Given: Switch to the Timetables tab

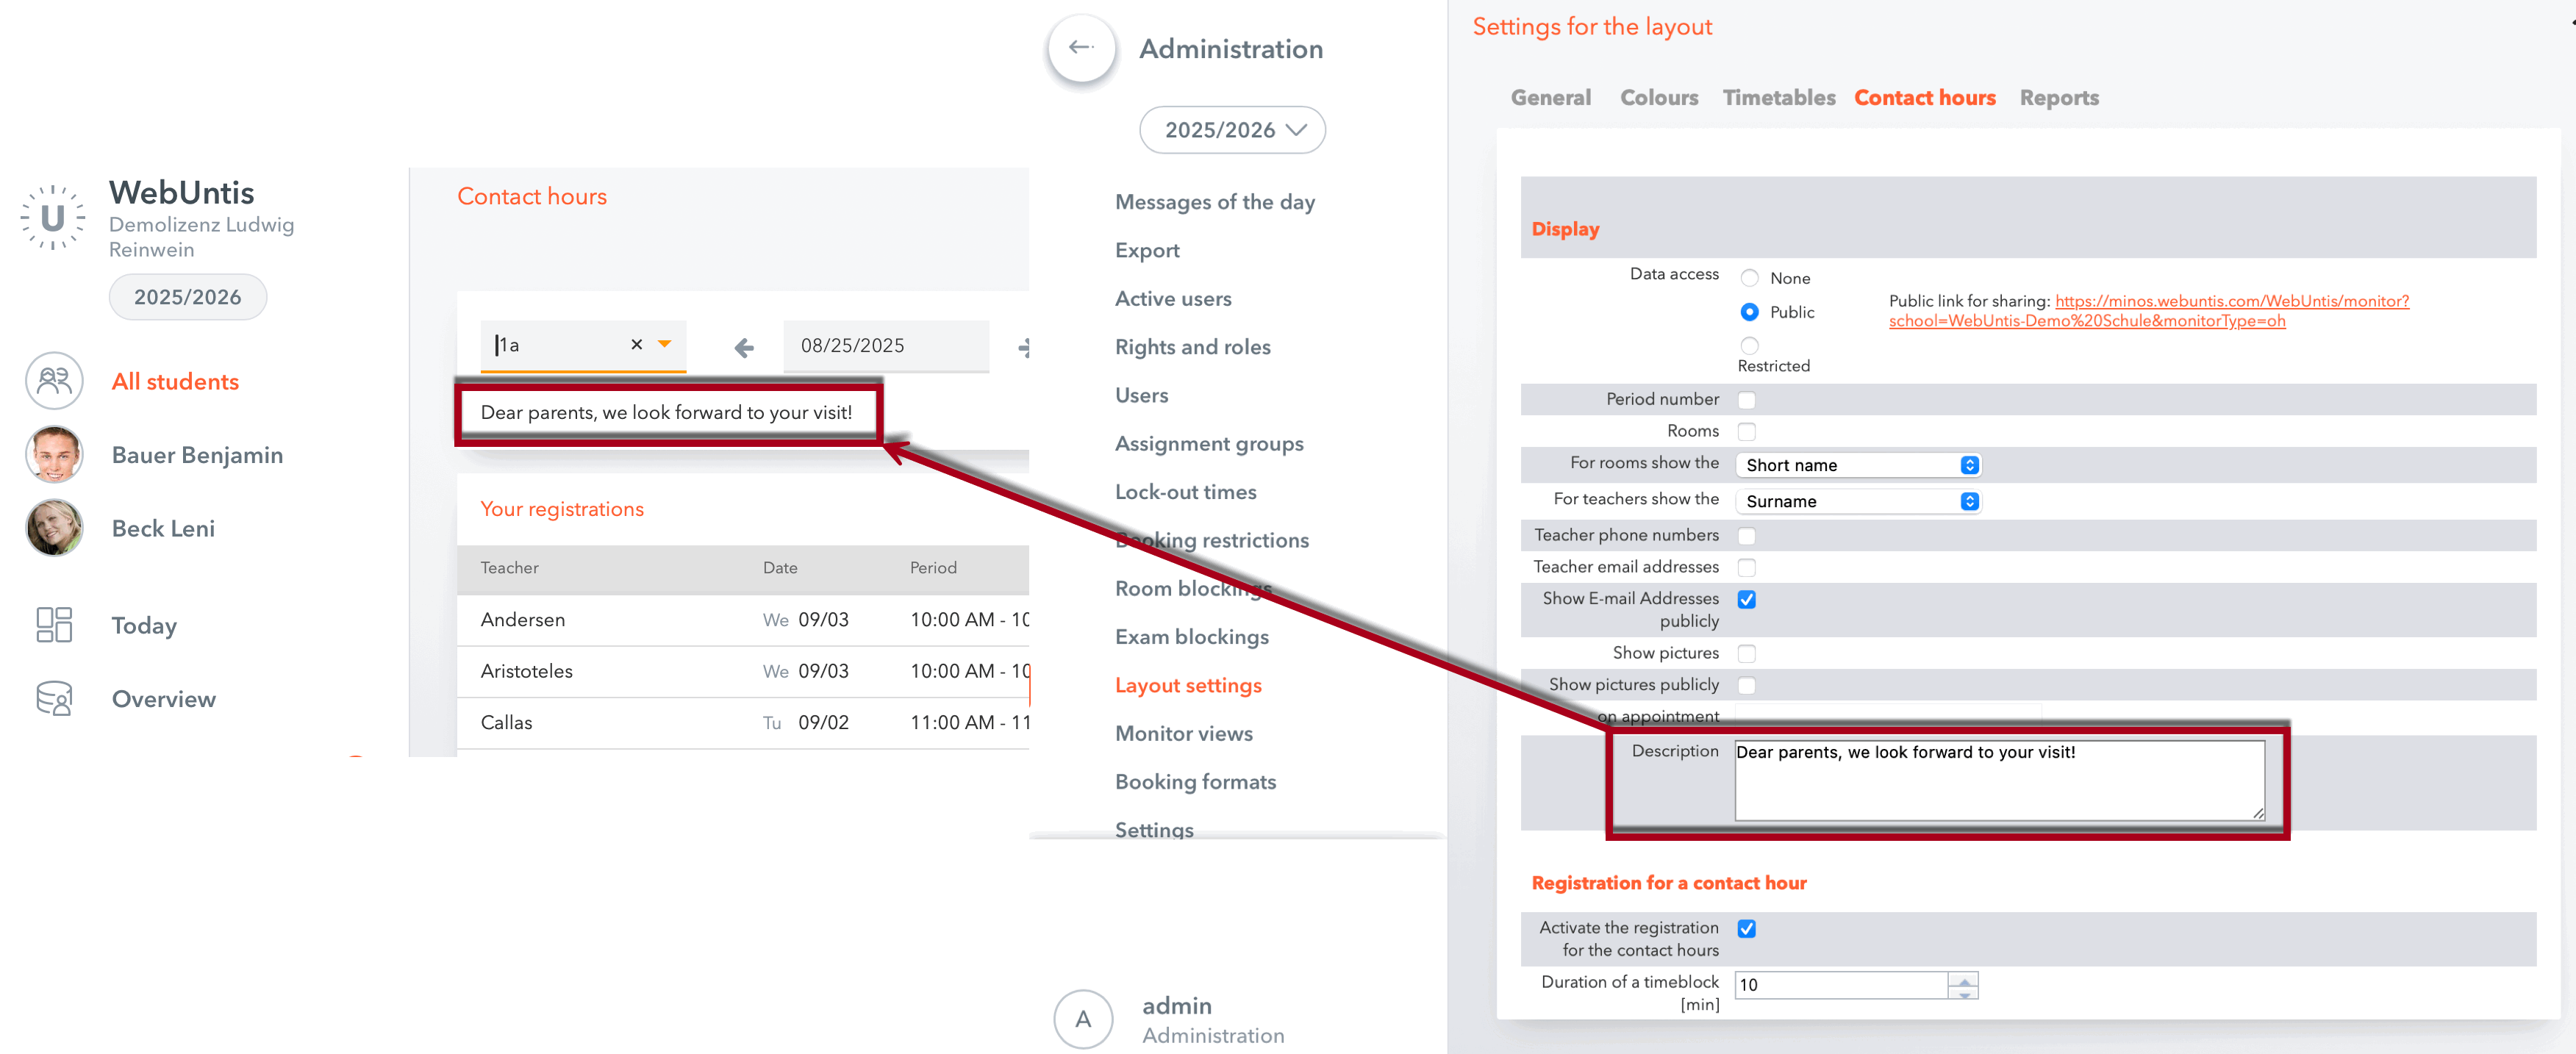Looking at the screenshot, I should [1778, 98].
